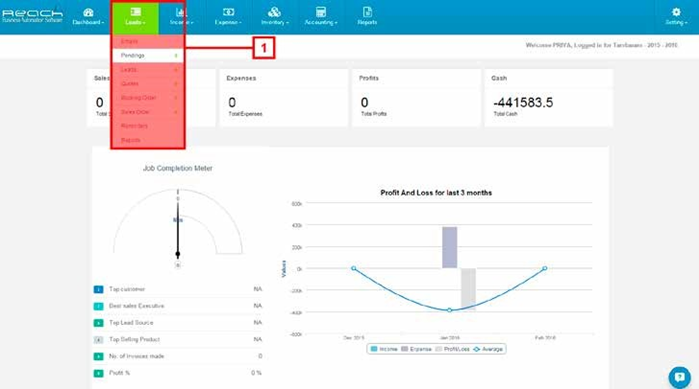699x389 pixels.
Task: Expand the Pendings submenu arrow
Action: coord(176,56)
